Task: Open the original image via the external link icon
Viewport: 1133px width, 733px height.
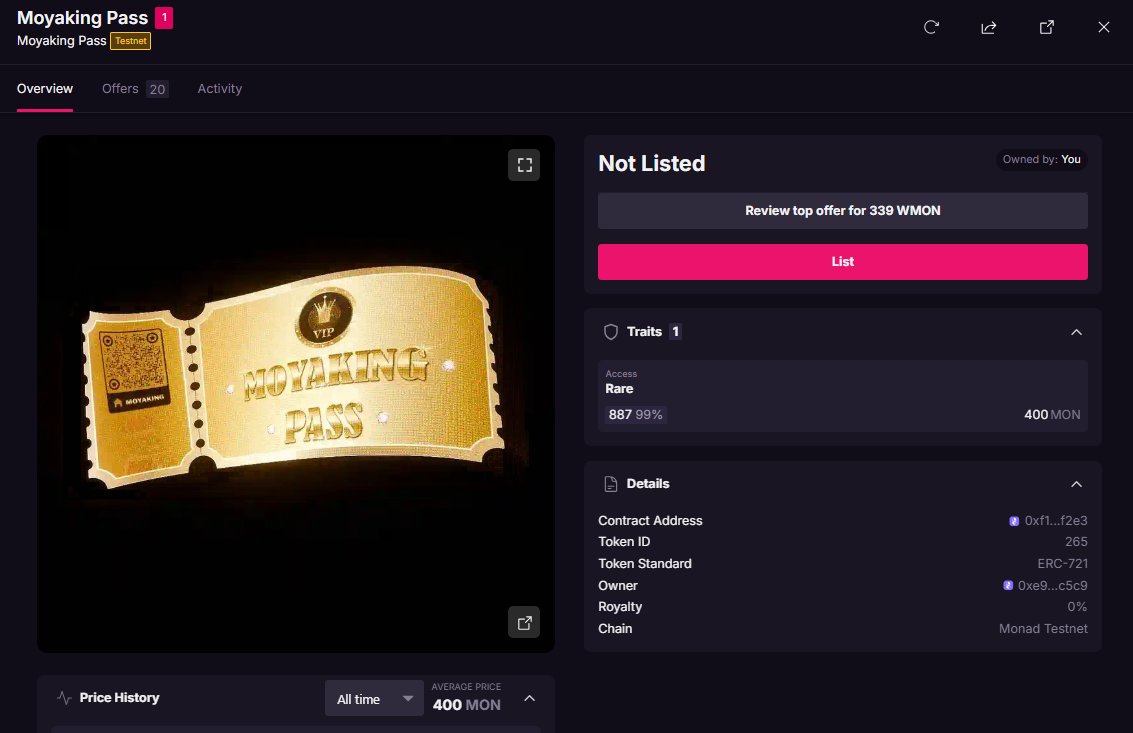Action: click(525, 622)
